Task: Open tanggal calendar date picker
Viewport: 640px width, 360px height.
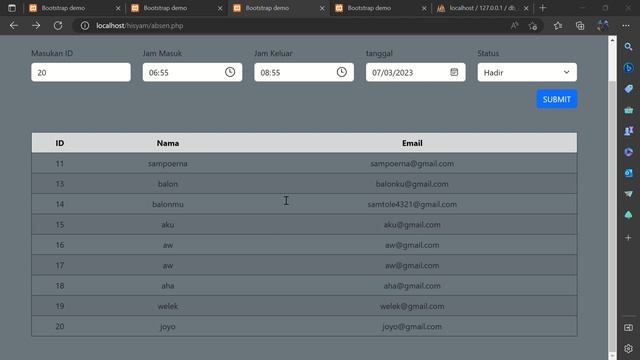Action: tap(454, 72)
